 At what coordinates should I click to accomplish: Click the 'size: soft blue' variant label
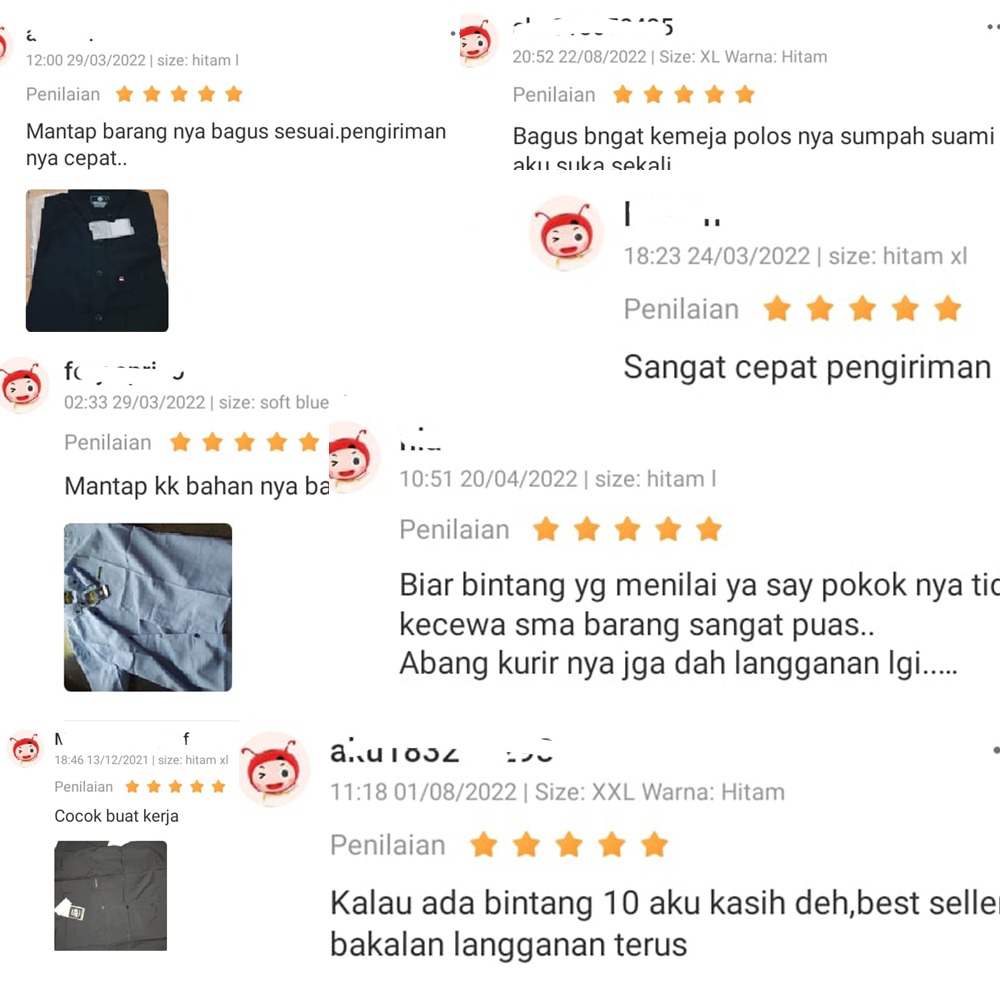click(x=274, y=402)
